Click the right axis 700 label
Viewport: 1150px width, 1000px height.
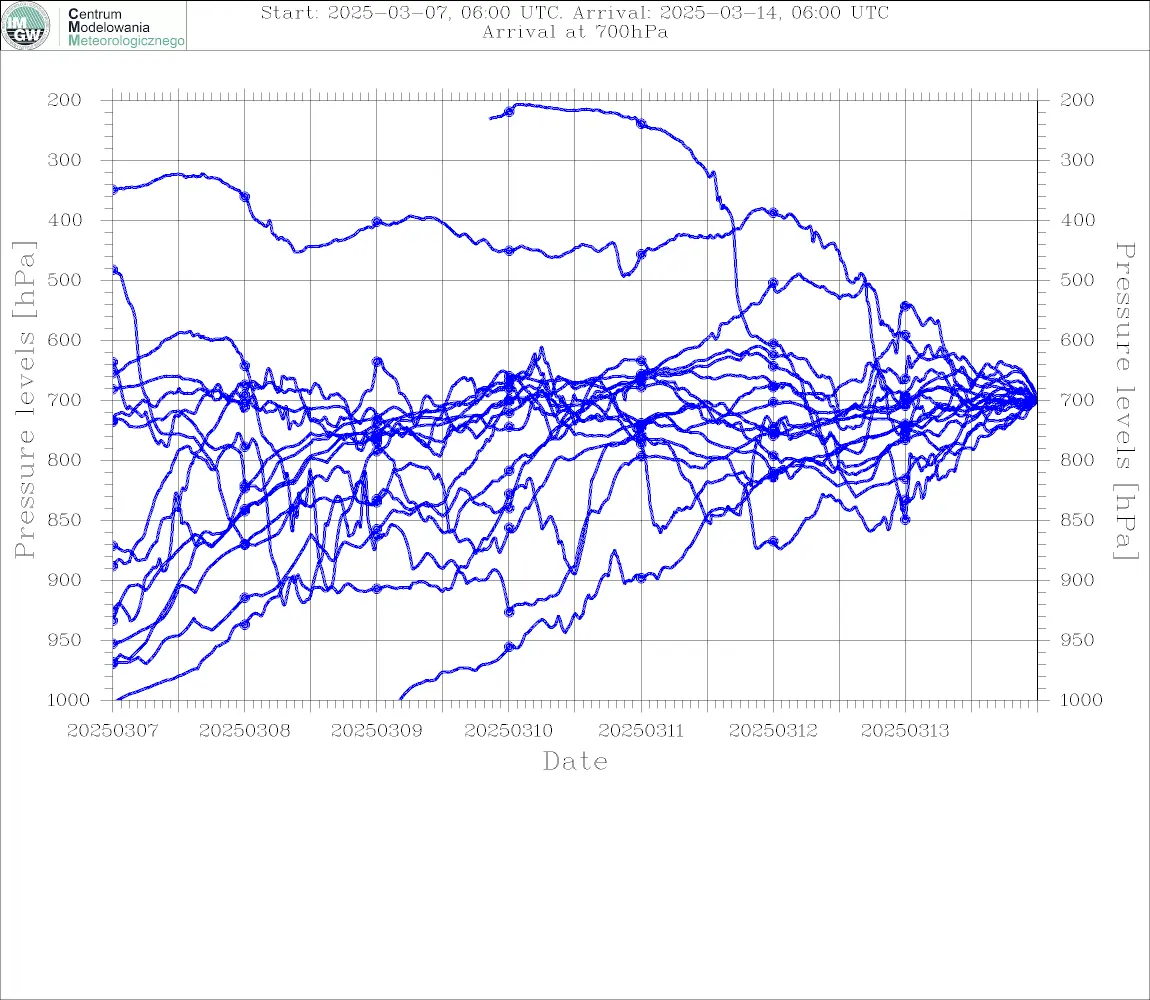click(x=1077, y=401)
